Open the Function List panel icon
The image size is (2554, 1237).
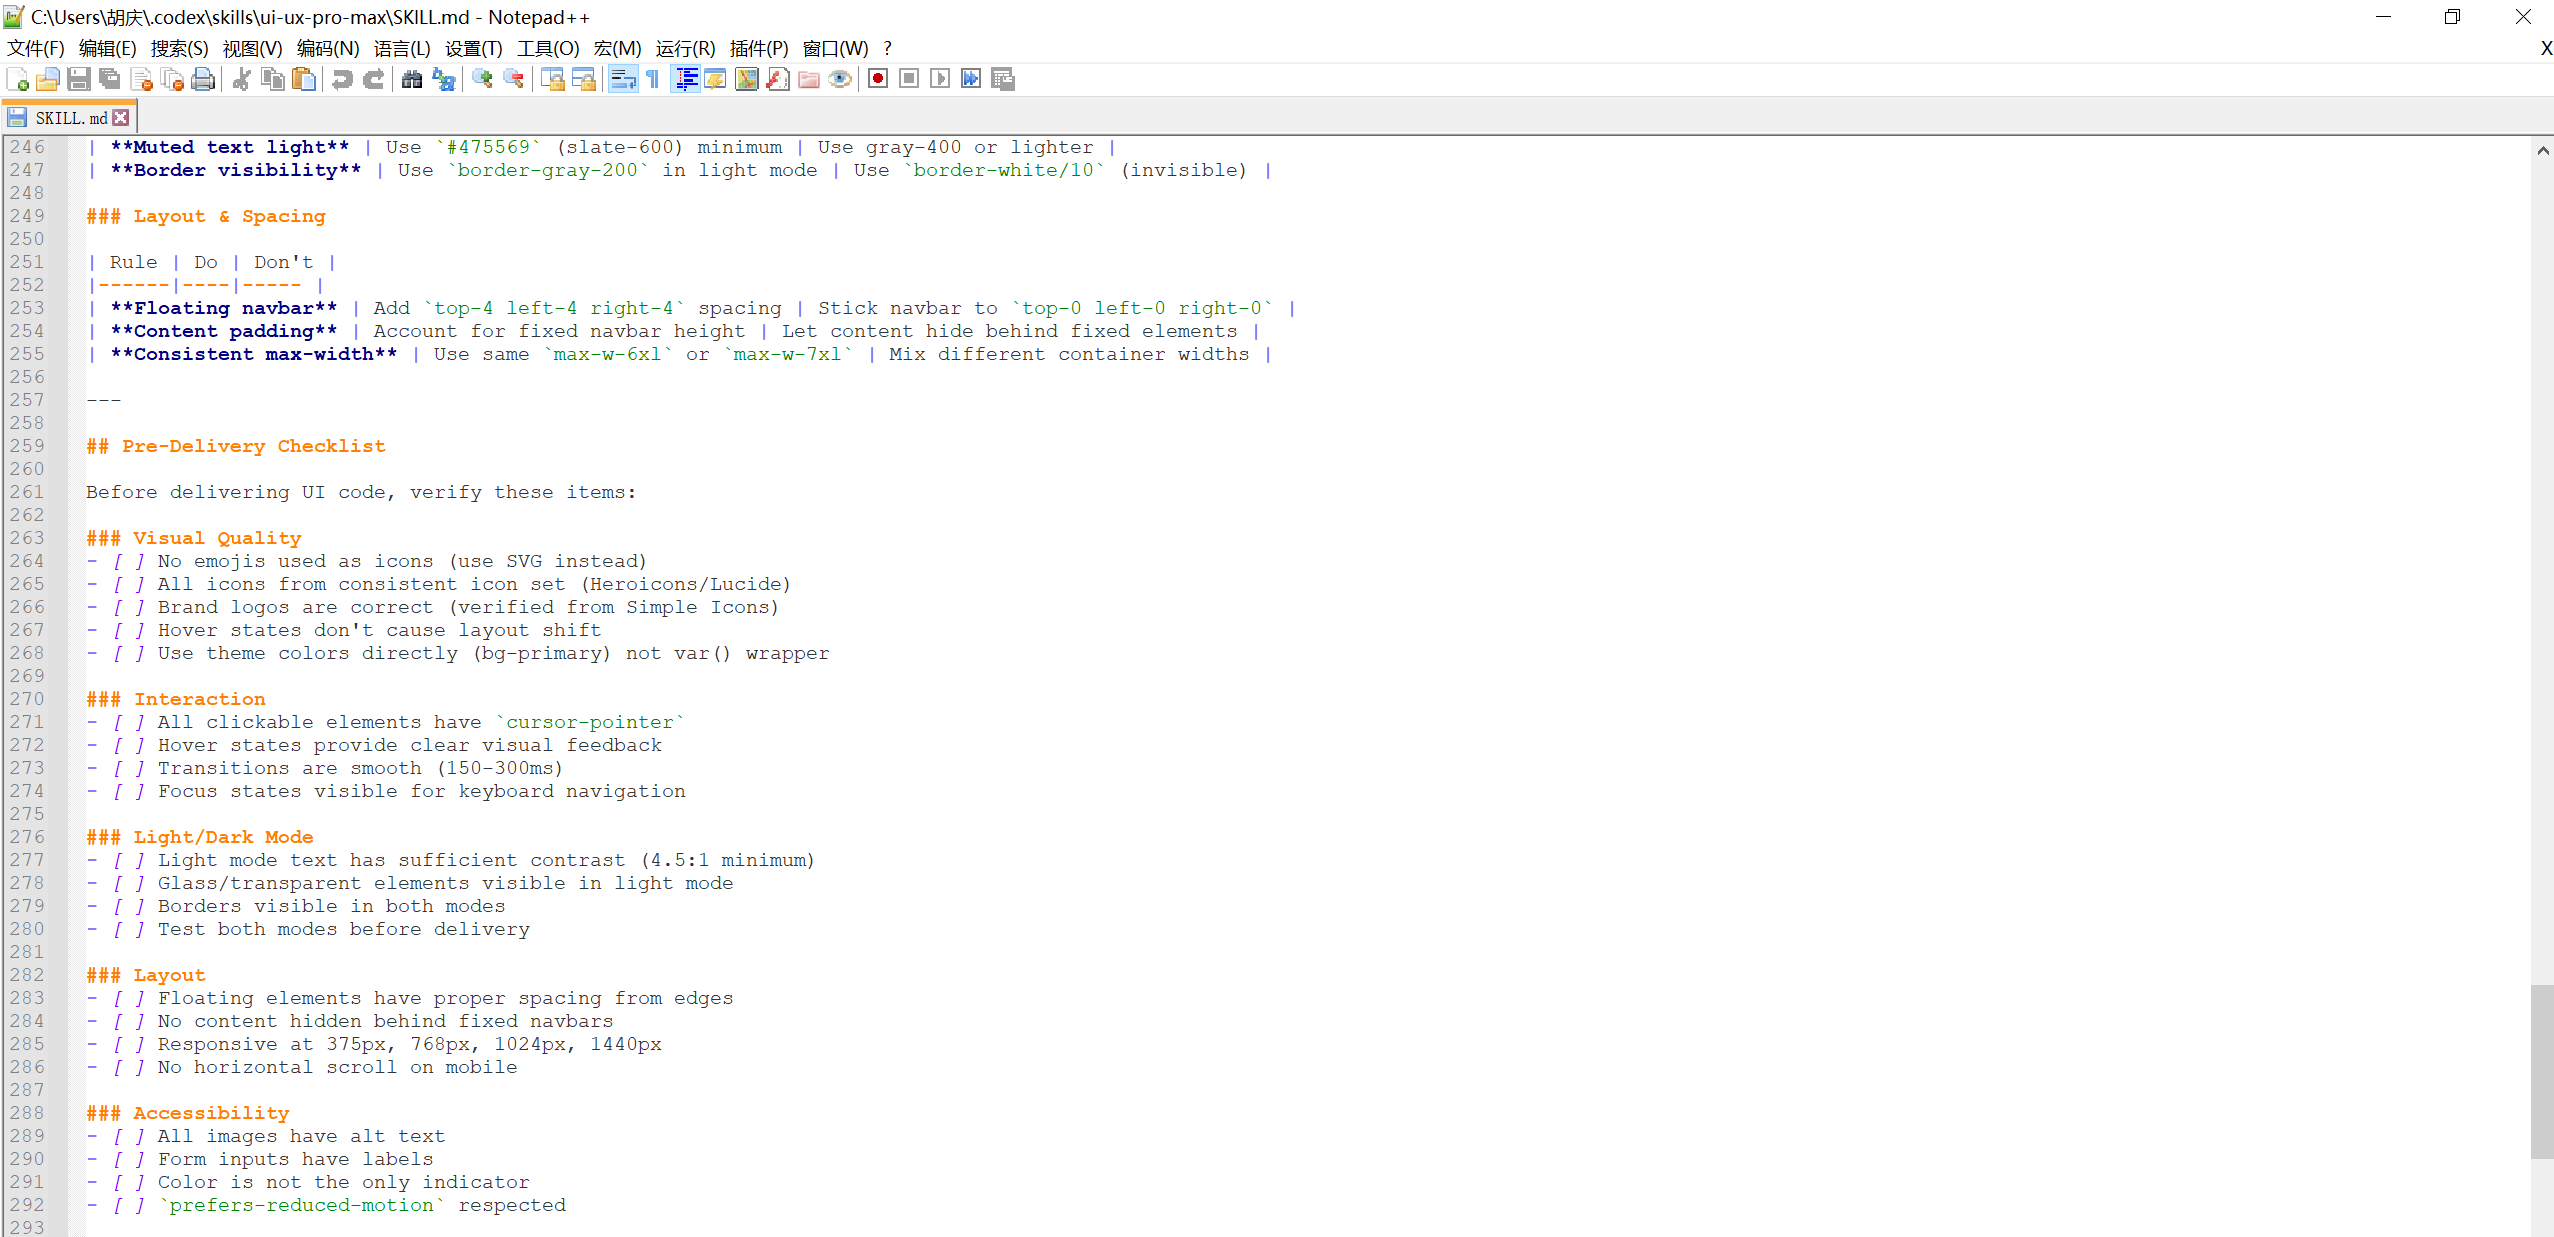777,79
